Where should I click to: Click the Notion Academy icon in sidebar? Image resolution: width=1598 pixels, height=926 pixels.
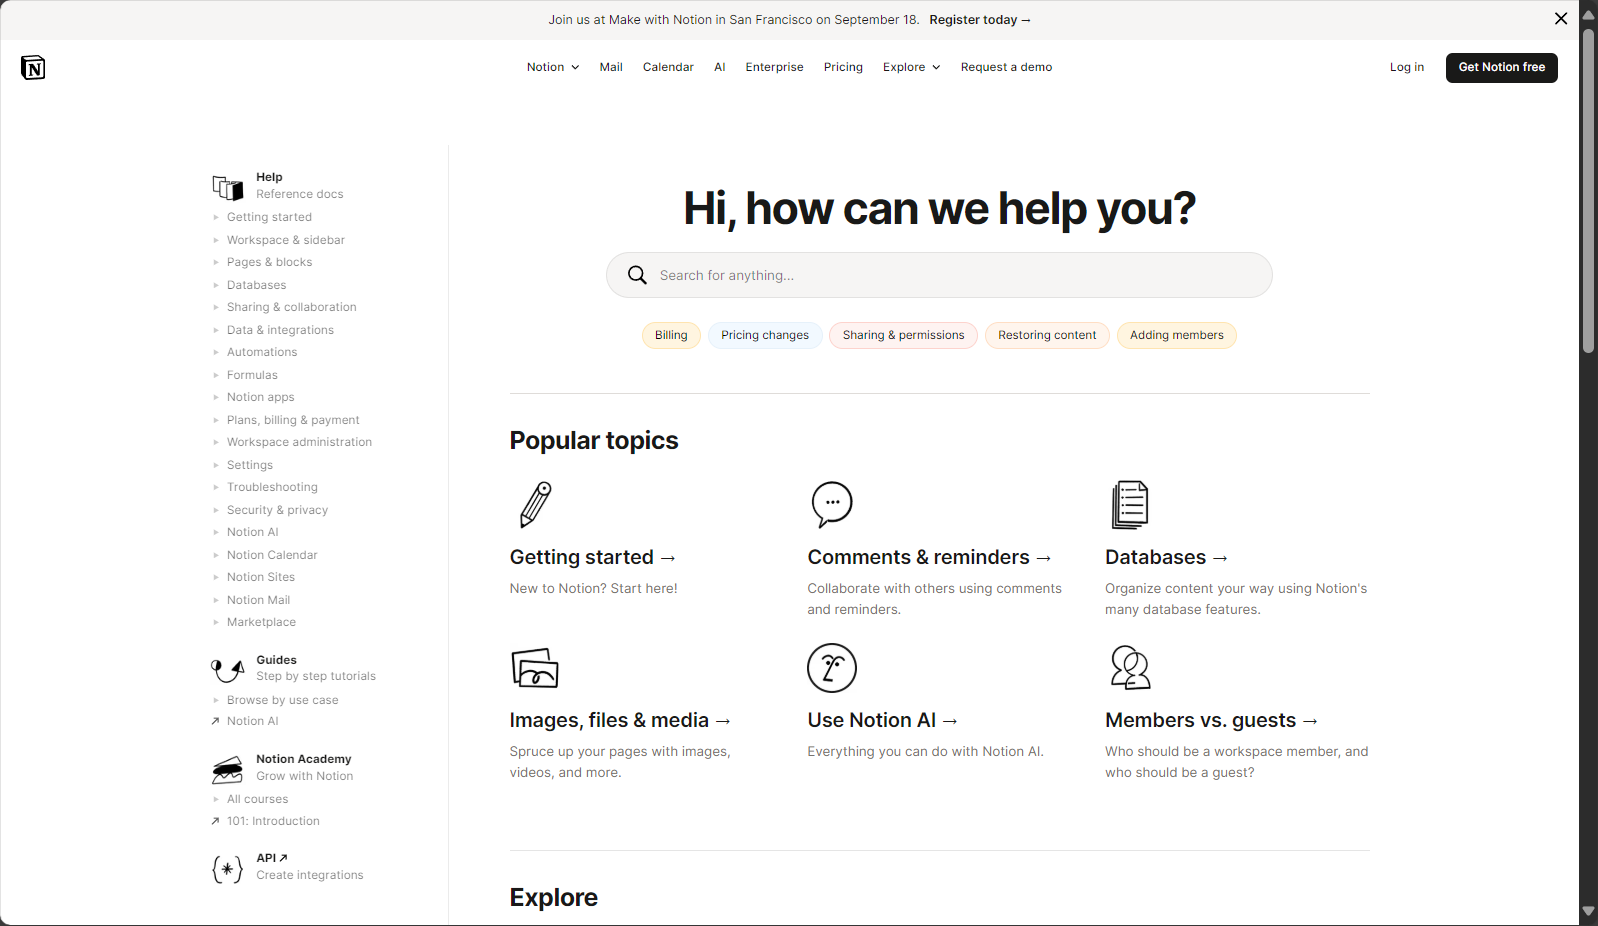(227, 769)
